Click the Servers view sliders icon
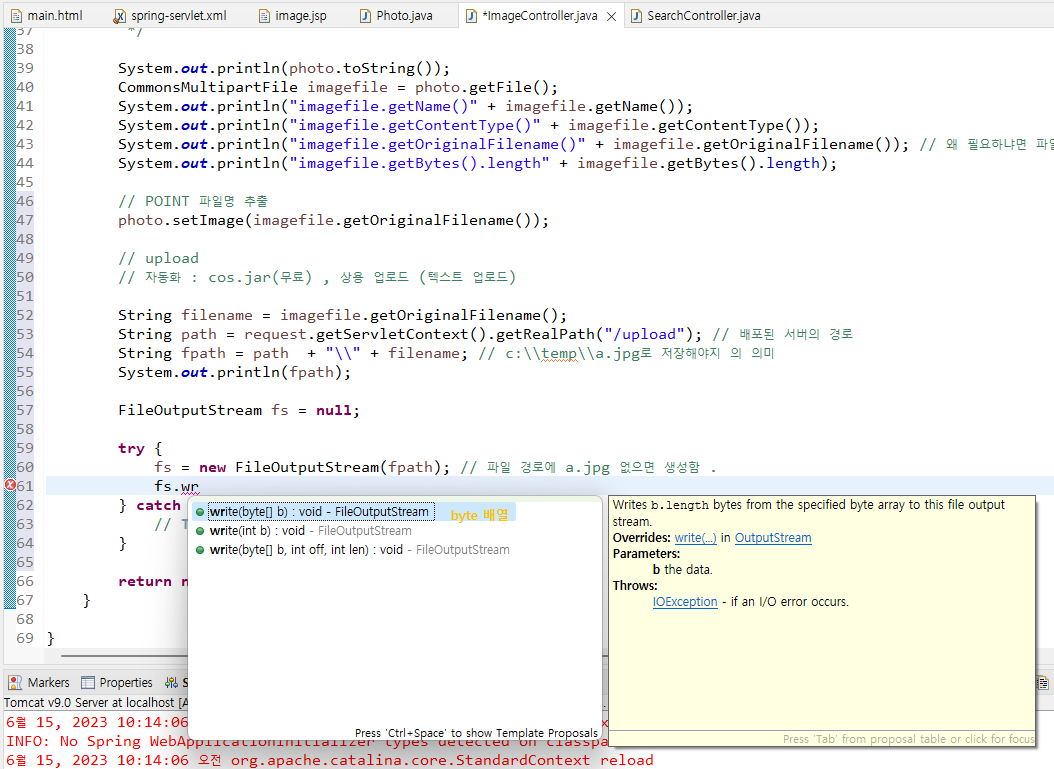 [x=171, y=682]
